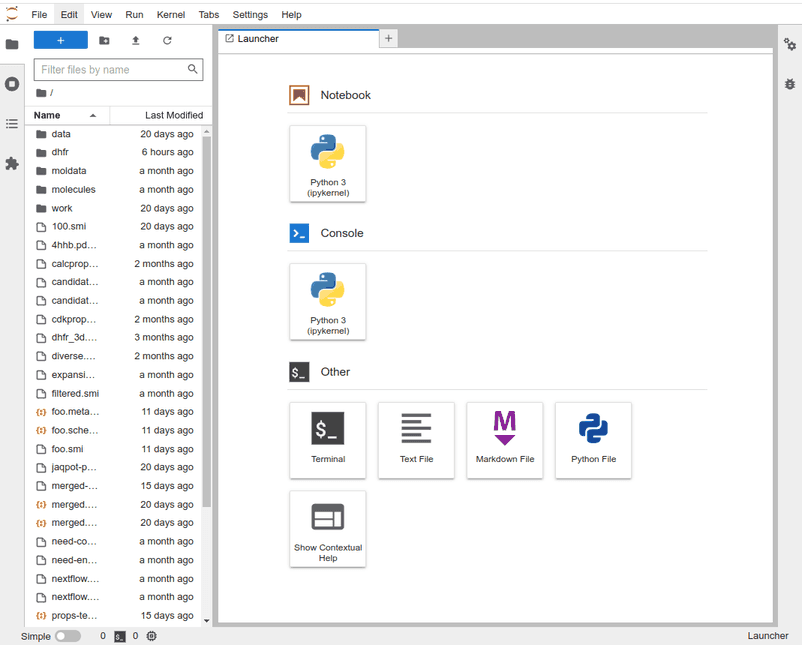Select the diverse.… file

tap(115, 356)
